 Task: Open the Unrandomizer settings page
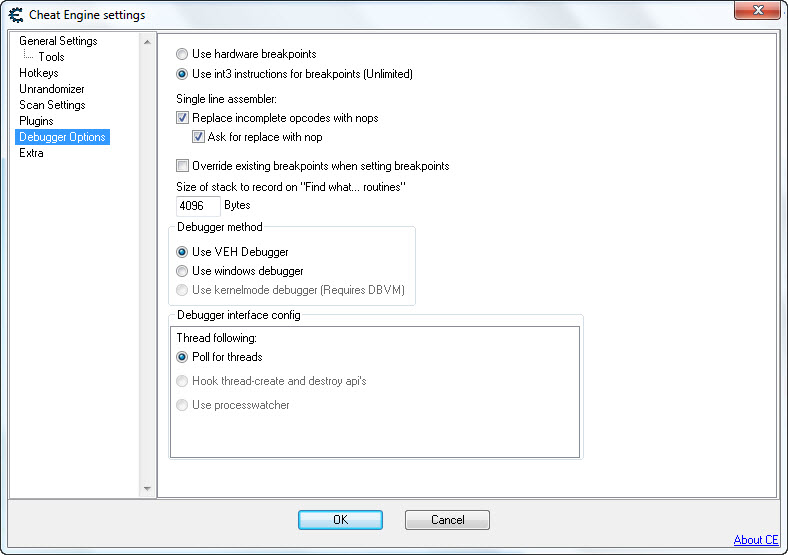(52, 89)
